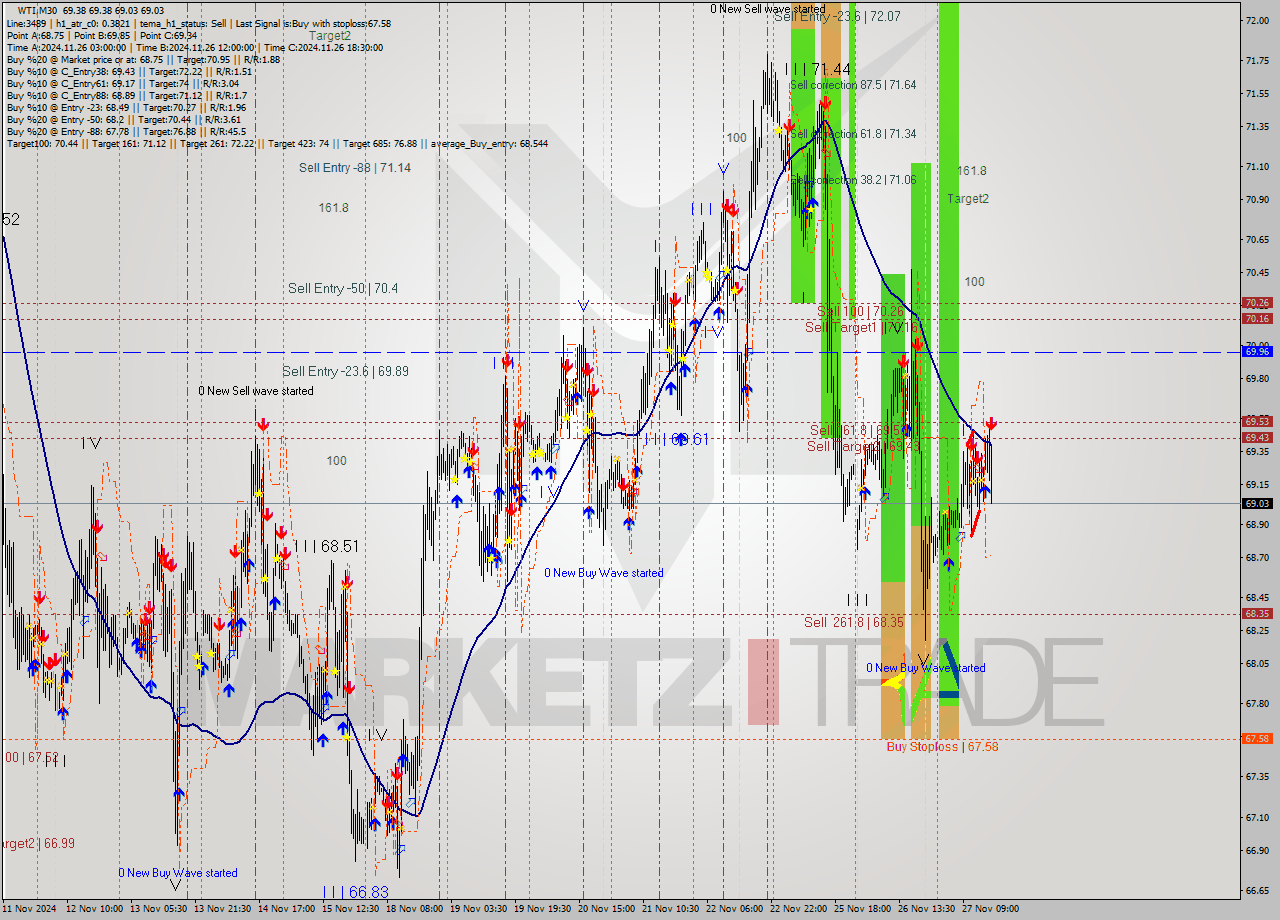The height and width of the screenshot is (920, 1280).
Task: Click the '13 Nov 05:30' time label
Action: coord(159,909)
